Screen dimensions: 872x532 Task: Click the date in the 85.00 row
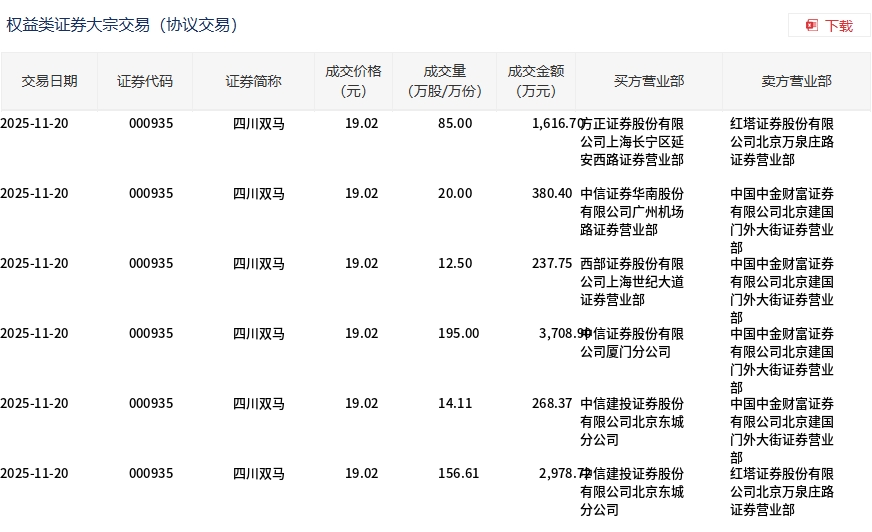pyautogui.click(x=34, y=123)
